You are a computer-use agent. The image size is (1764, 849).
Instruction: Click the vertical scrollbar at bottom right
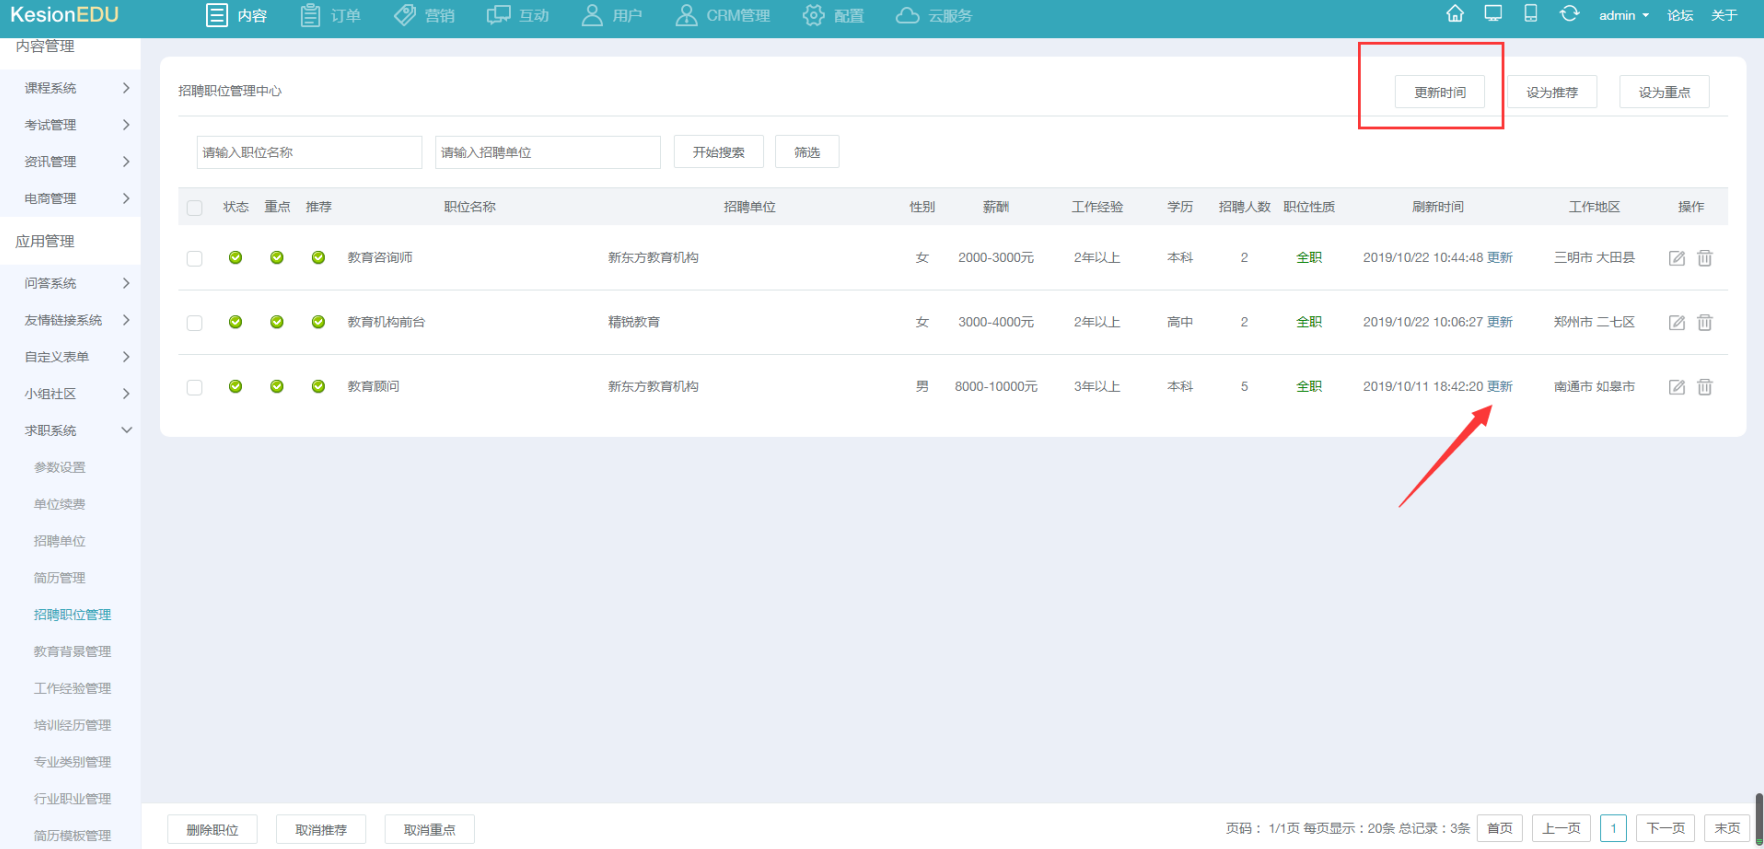pyautogui.click(x=1758, y=820)
